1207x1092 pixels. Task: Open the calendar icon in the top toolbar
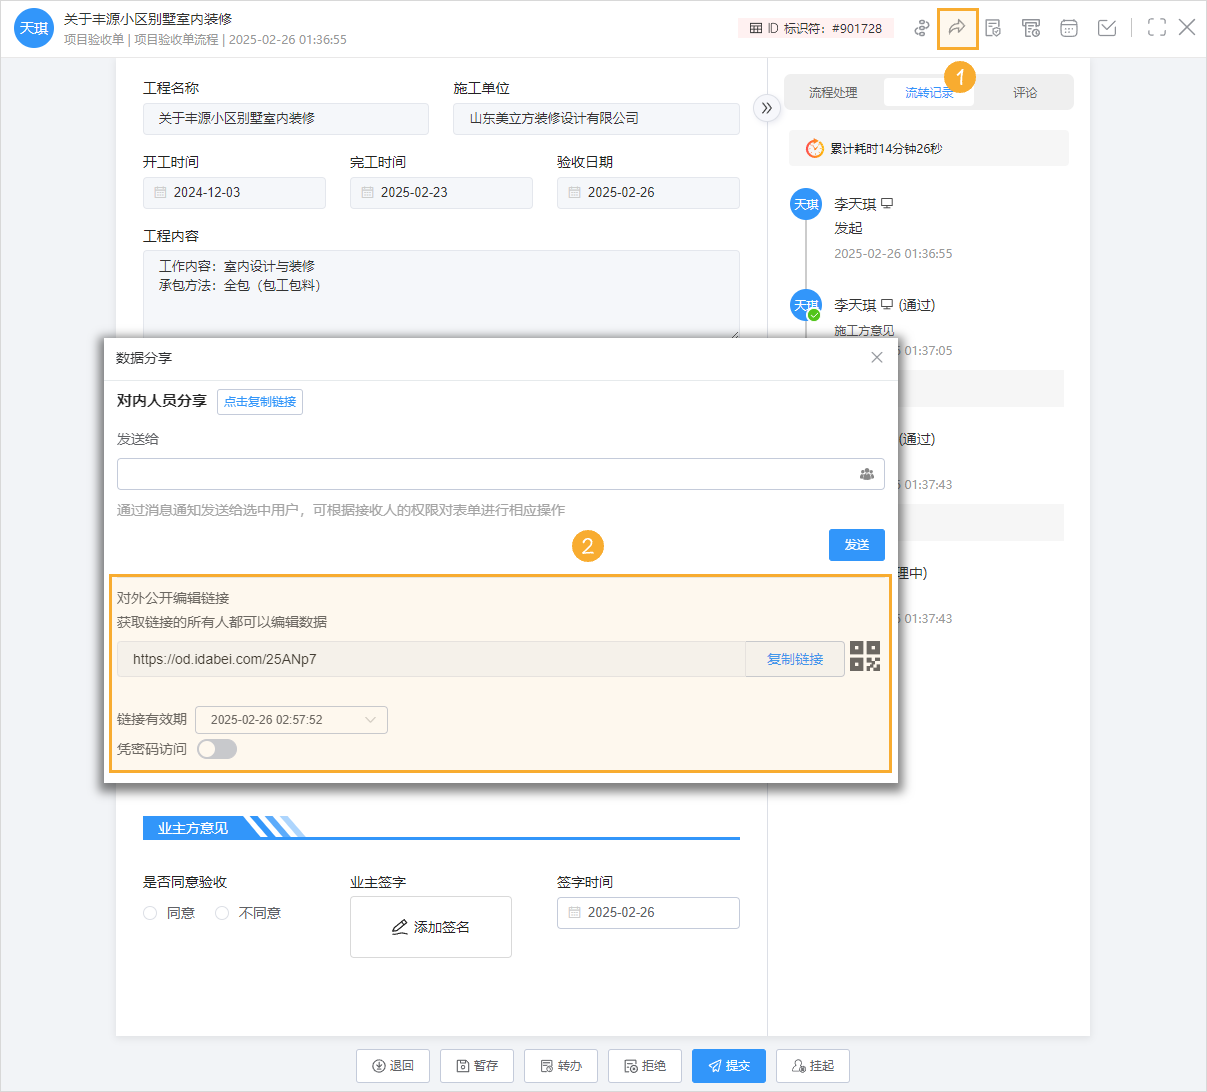click(1069, 28)
